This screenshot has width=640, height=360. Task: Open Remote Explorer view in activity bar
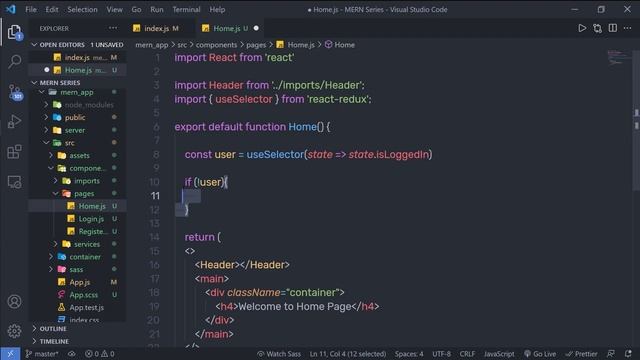pyautogui.click(x=14, y=182)
